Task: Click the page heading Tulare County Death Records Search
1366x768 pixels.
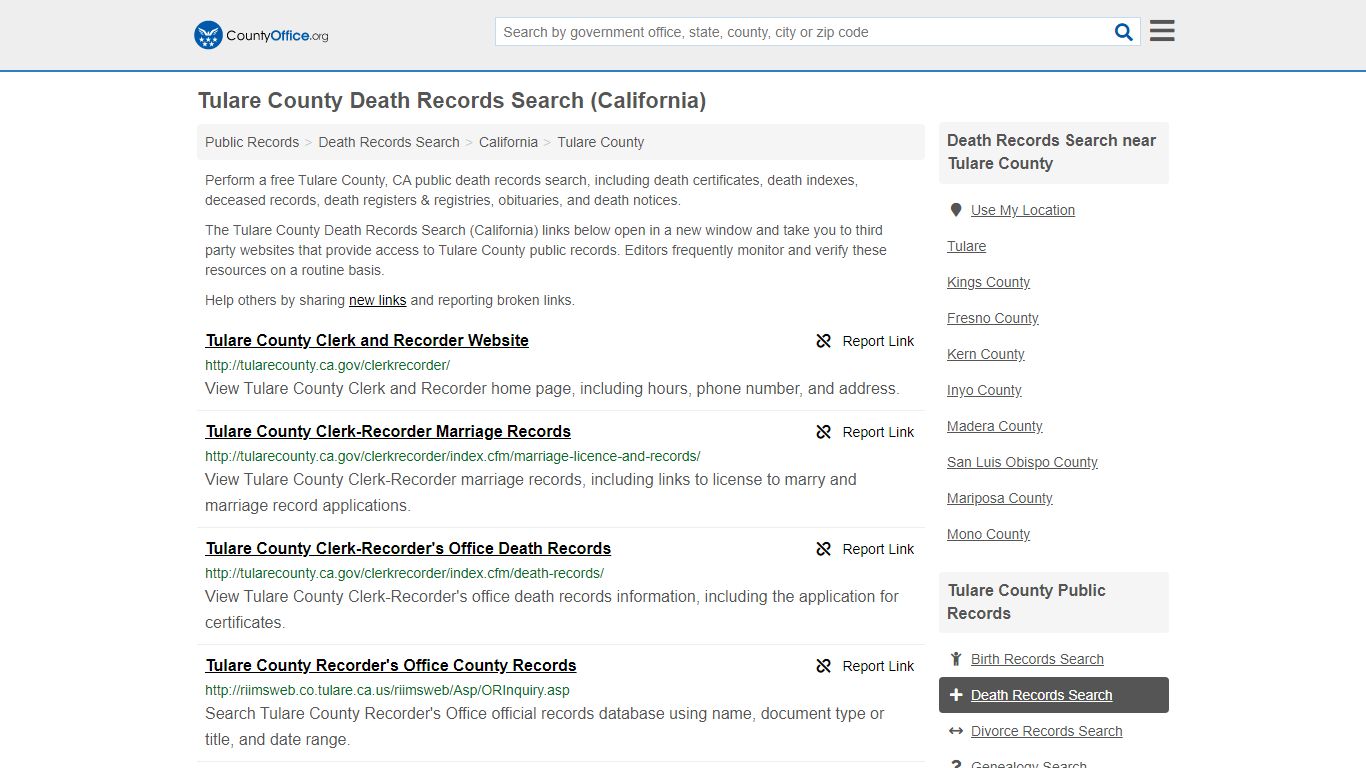Action: [x=452, y=101]
